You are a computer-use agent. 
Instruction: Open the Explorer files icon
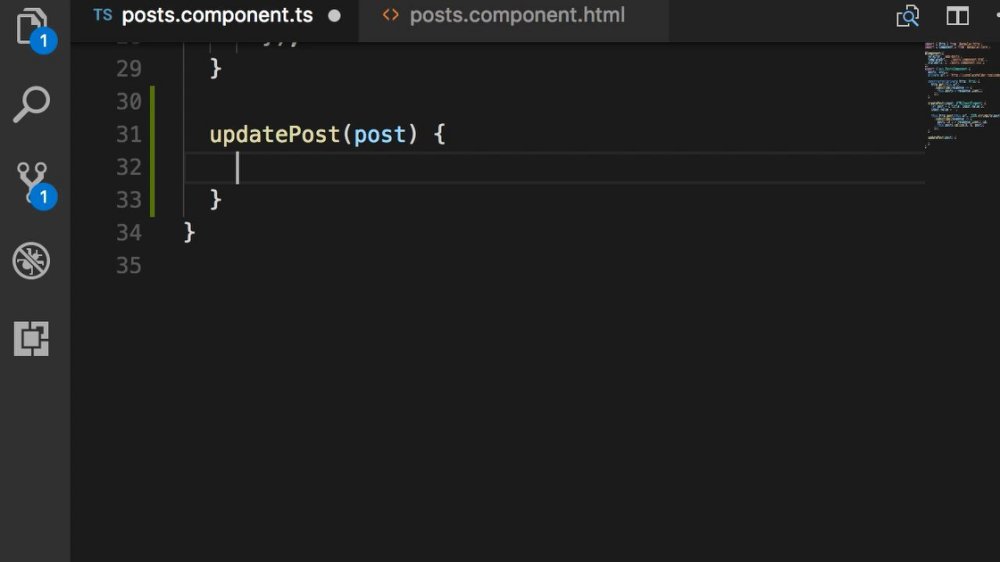coord(31,27)
